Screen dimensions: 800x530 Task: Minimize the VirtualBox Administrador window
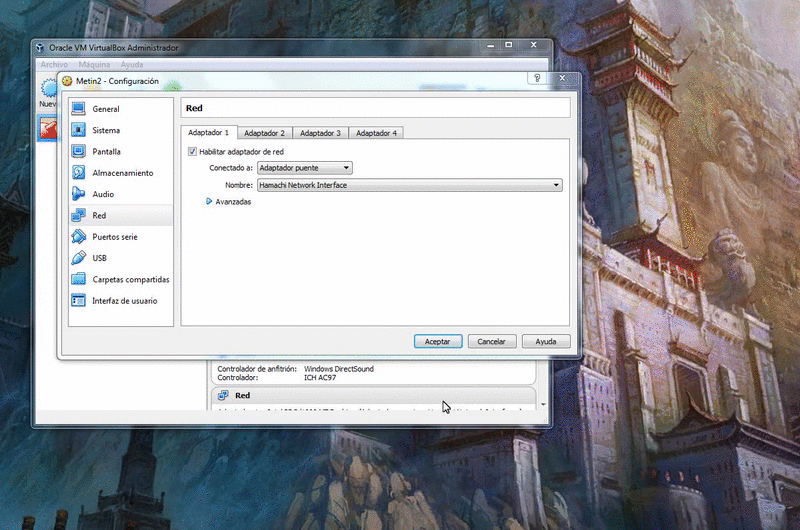(x=491, y=45)
